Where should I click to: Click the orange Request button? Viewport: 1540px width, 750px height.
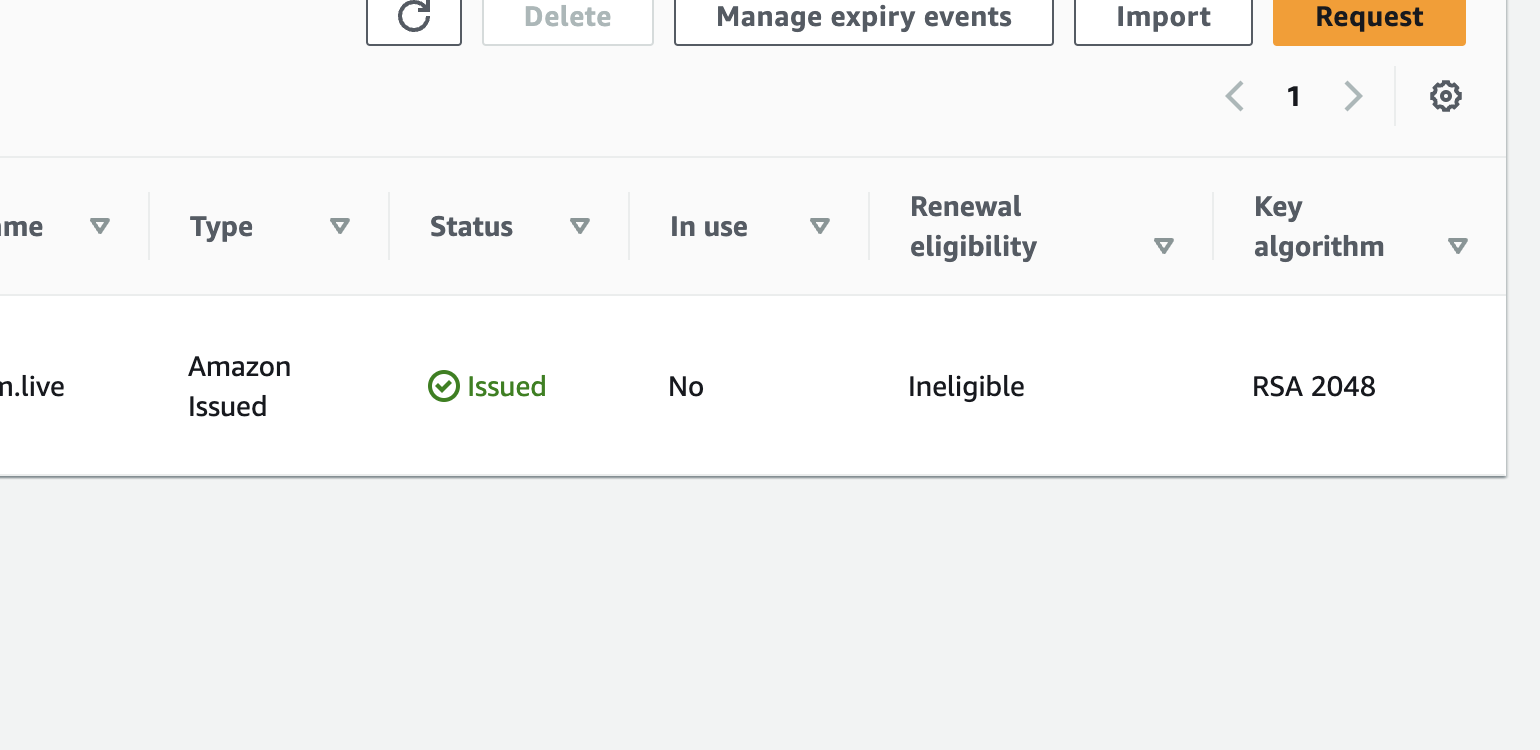(1369, 17)
